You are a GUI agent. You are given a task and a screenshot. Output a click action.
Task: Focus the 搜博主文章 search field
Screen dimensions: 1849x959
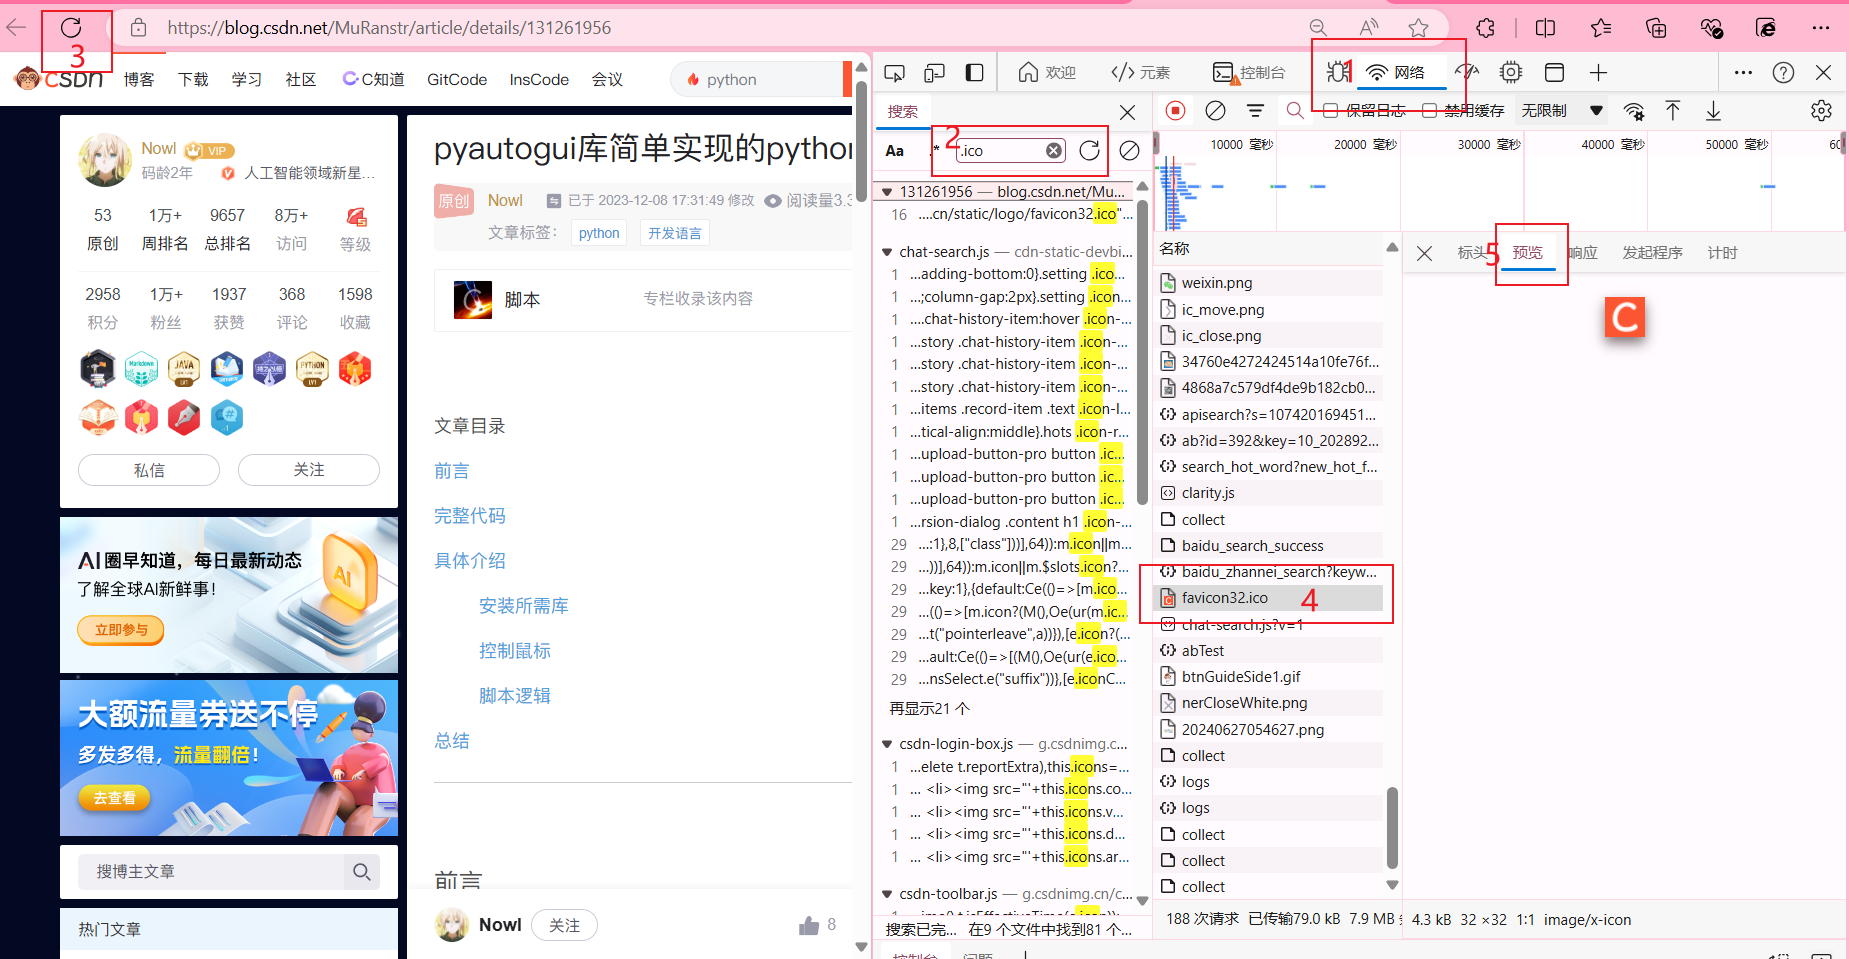[212, 872]
